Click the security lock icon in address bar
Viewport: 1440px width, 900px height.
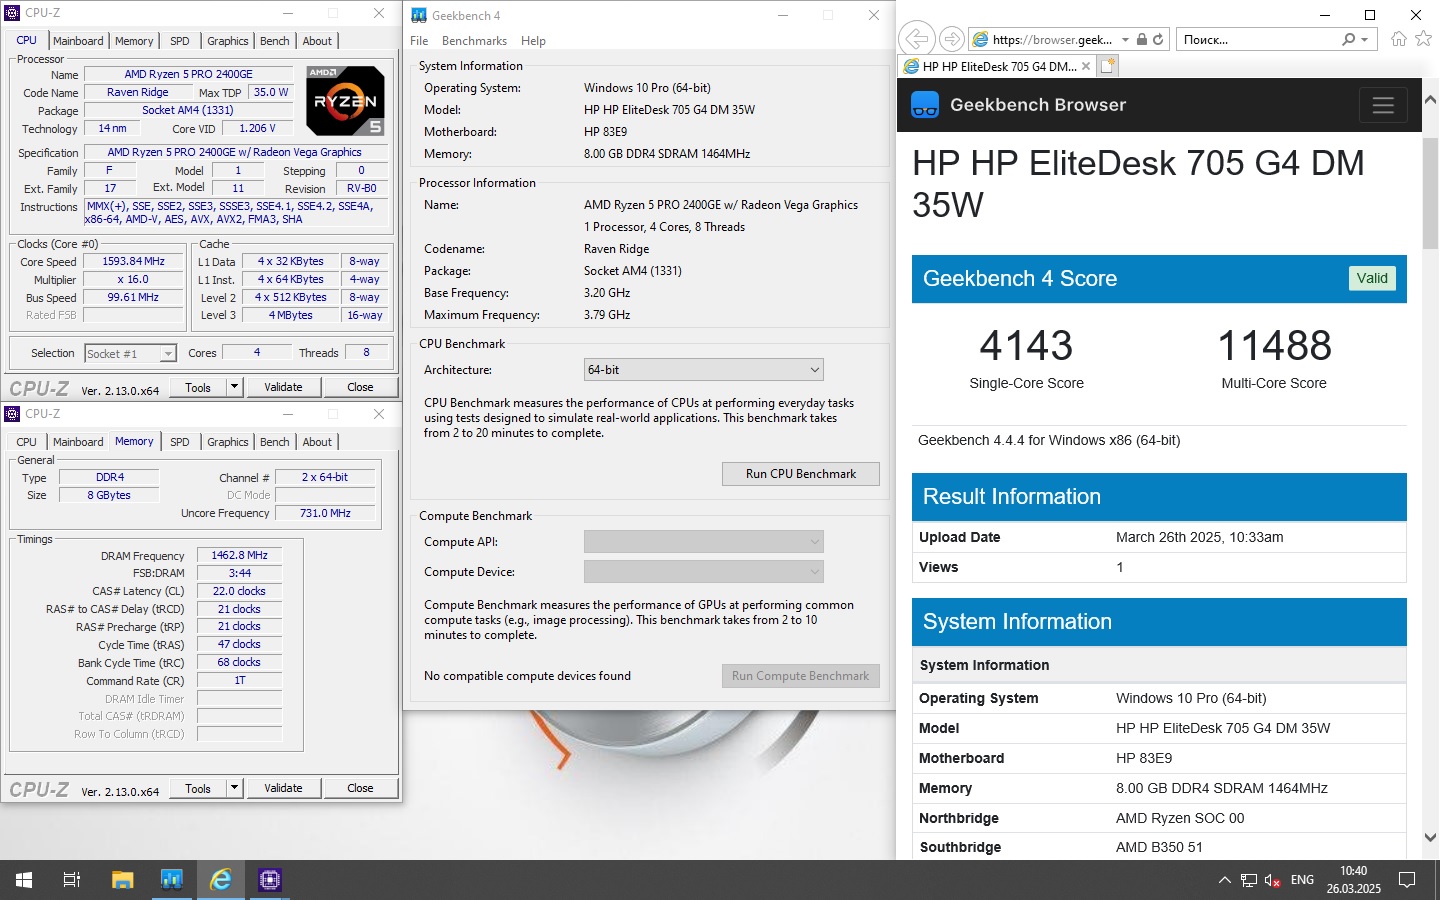1141,40
